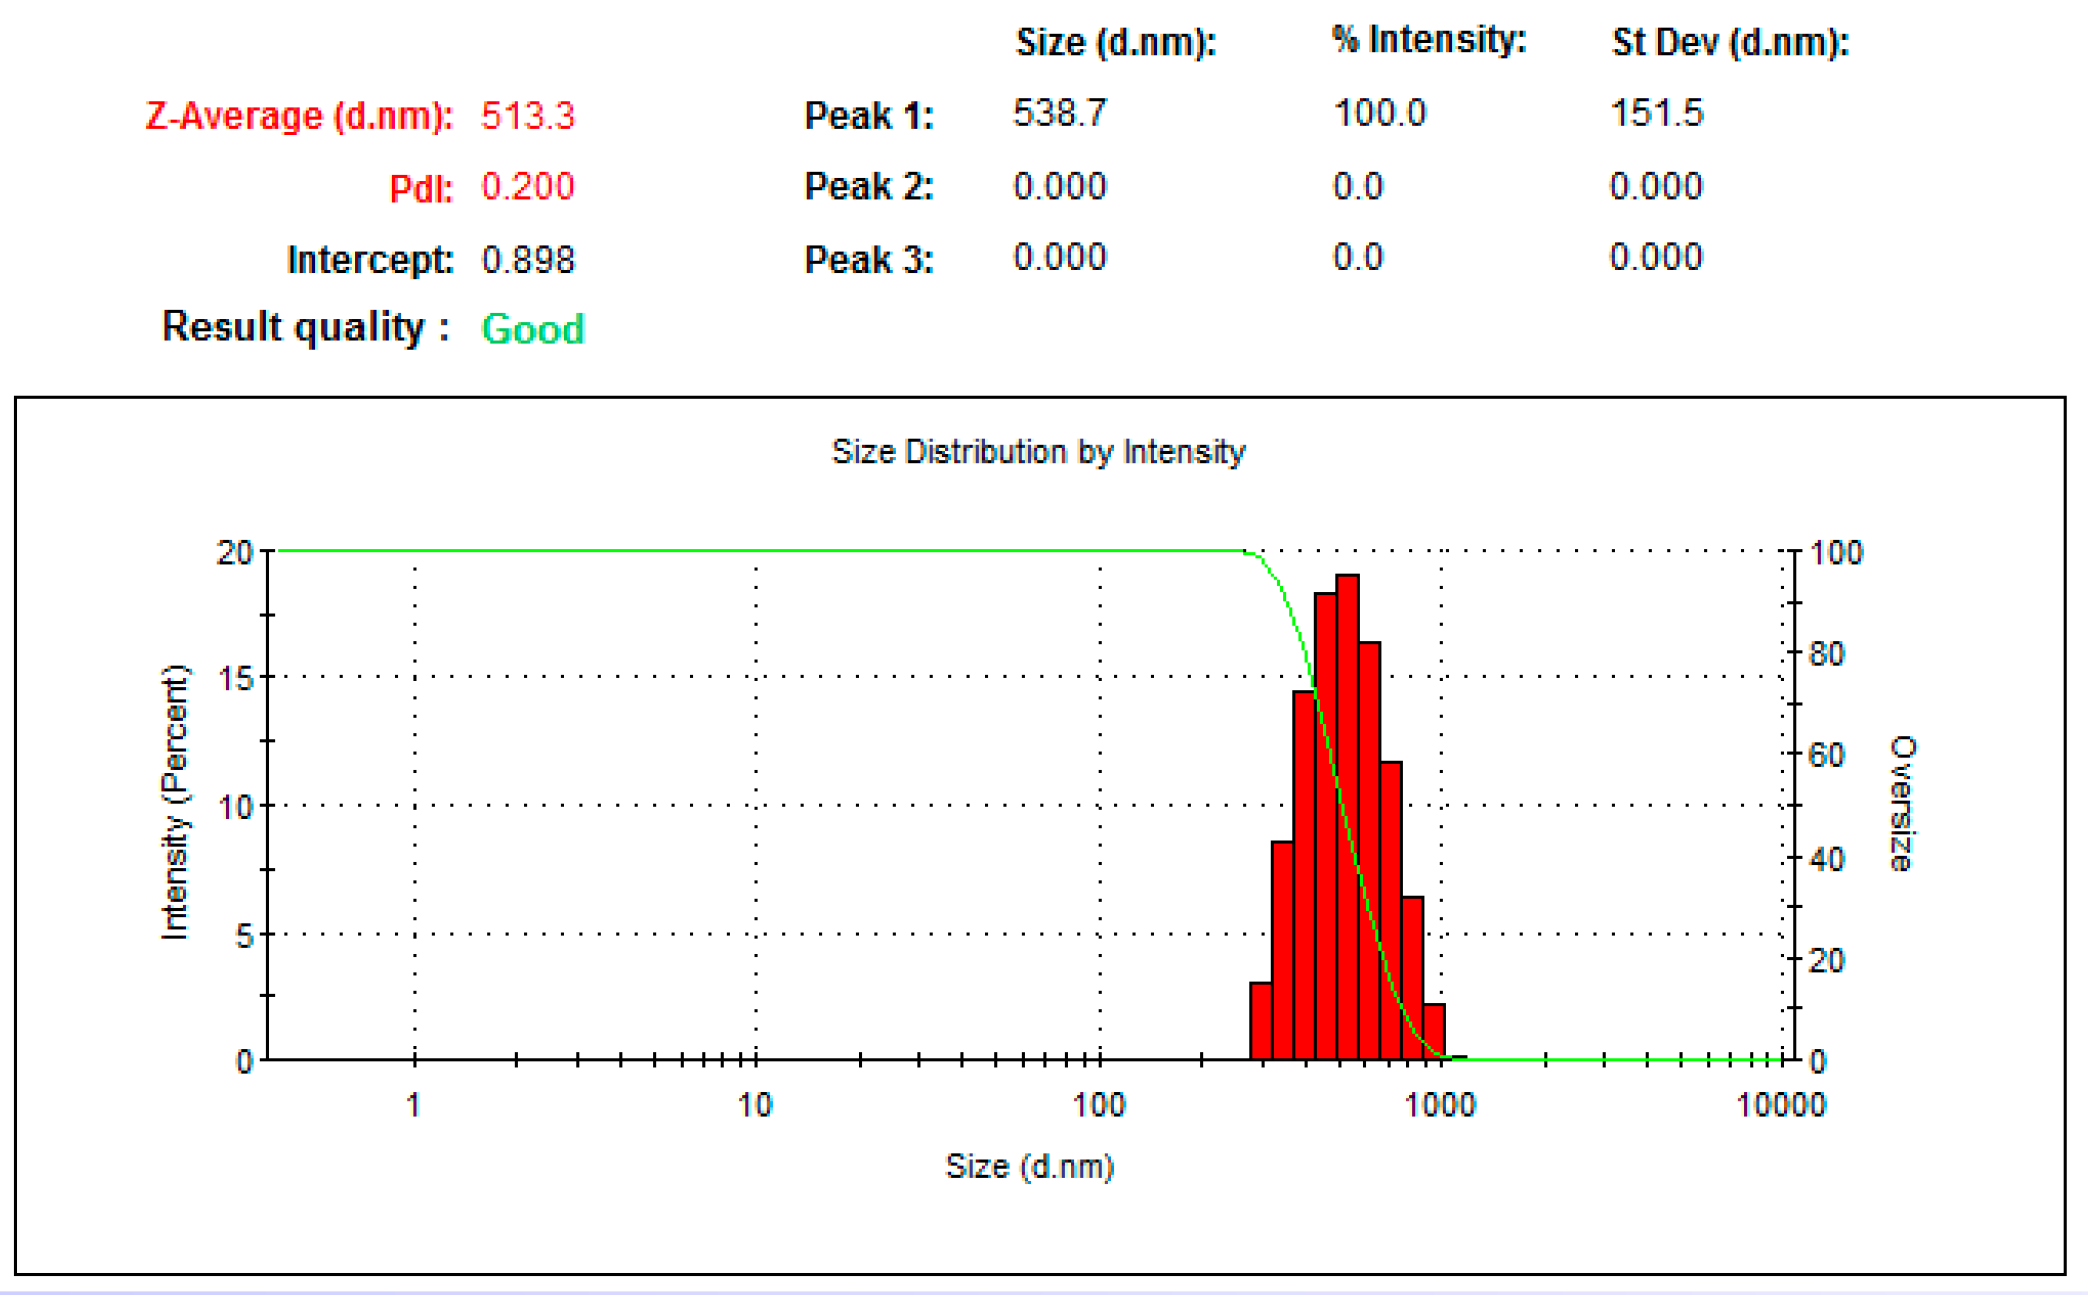Click the Peak 2 row label
Image resolution: width=2088 pixels, height=1306 pixels.
pos(869,187)
